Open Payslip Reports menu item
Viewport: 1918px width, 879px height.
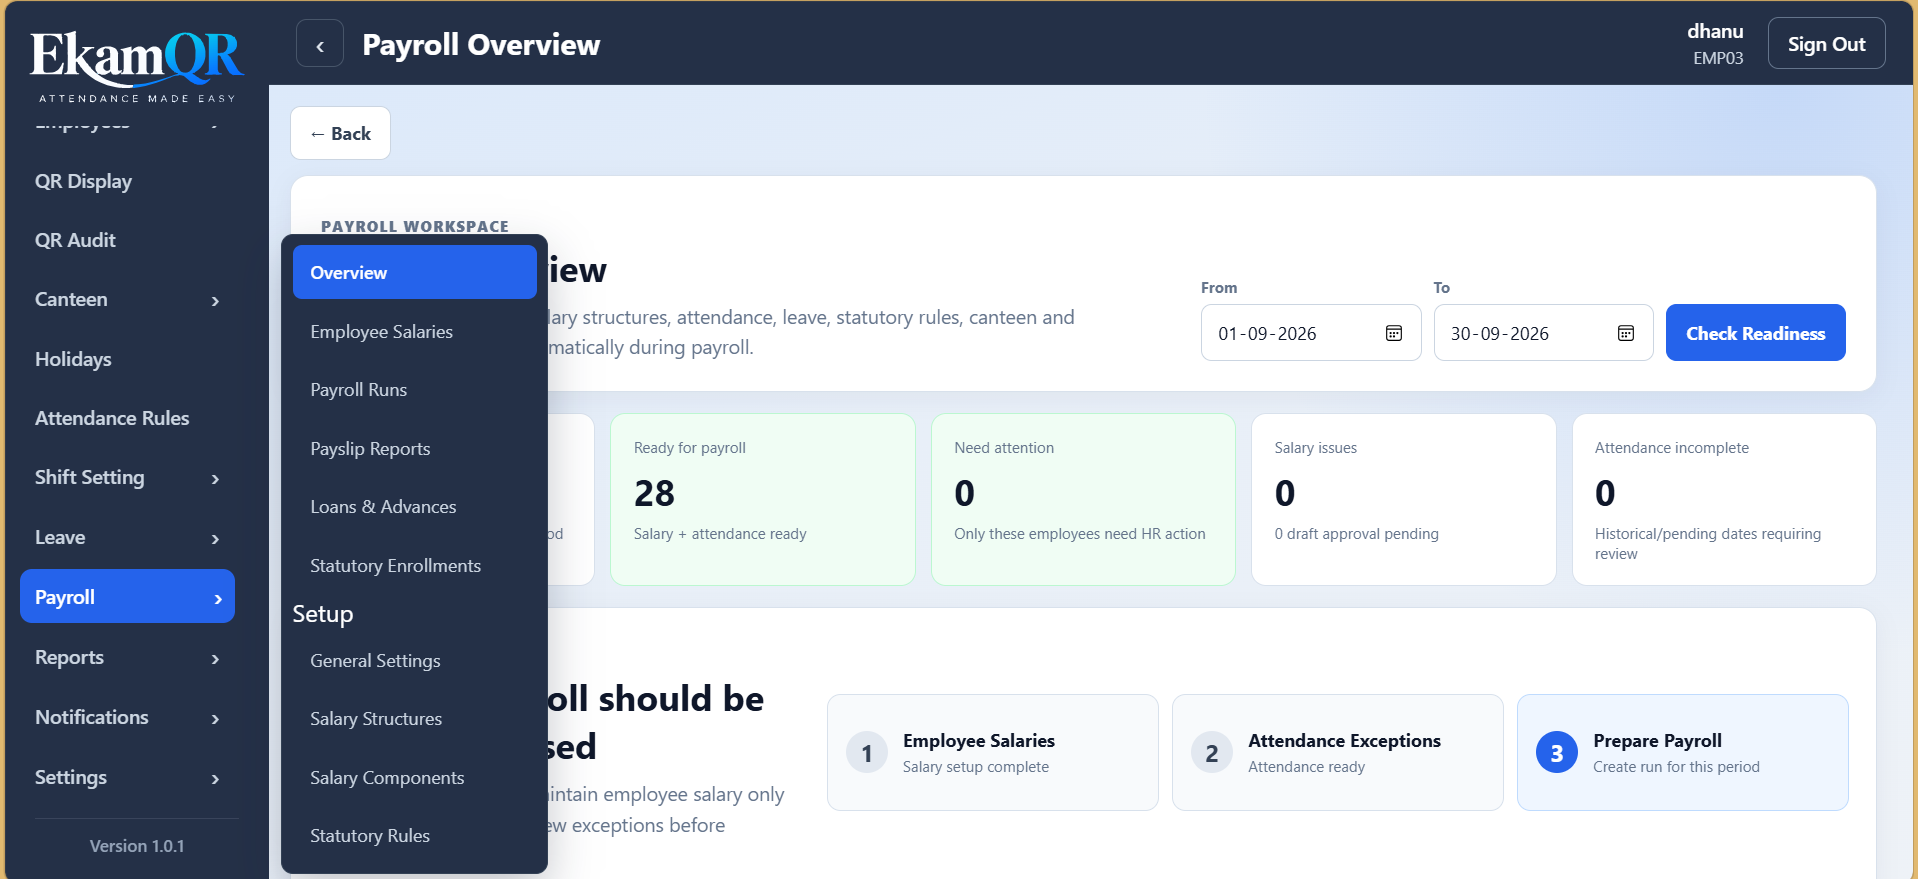pos(415,448)
